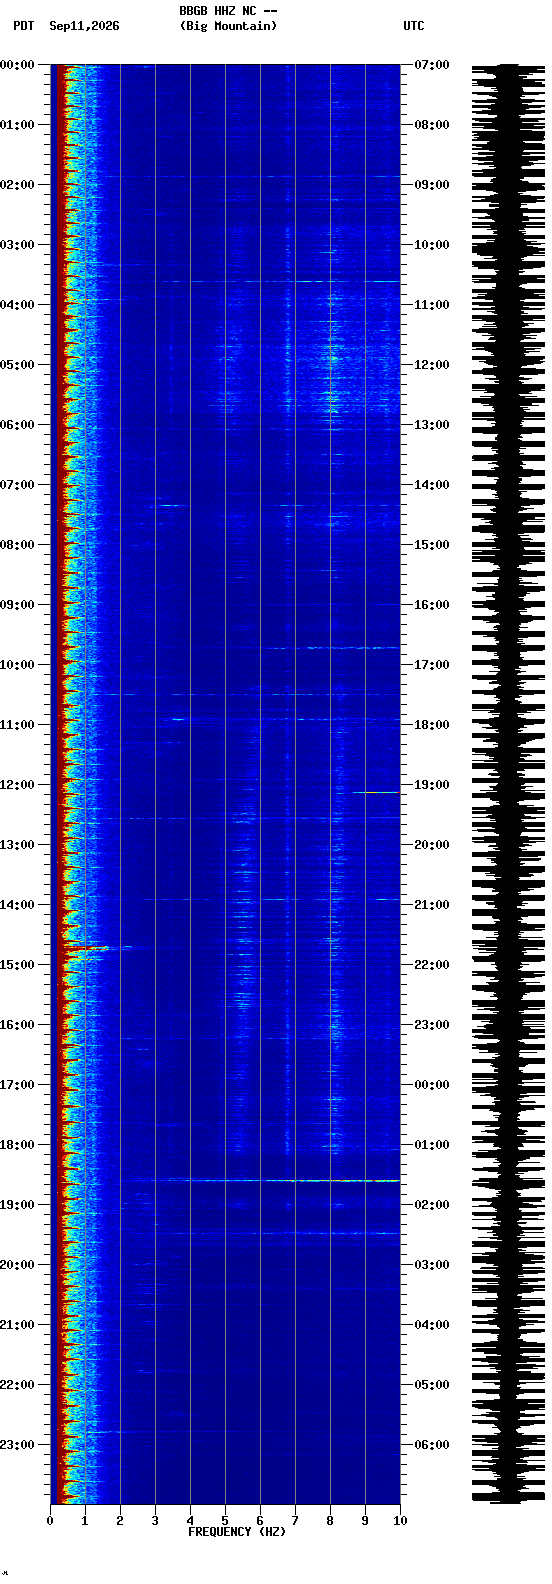Click UTC time label '11:00'
The image size is (552, 1584).
431,305
